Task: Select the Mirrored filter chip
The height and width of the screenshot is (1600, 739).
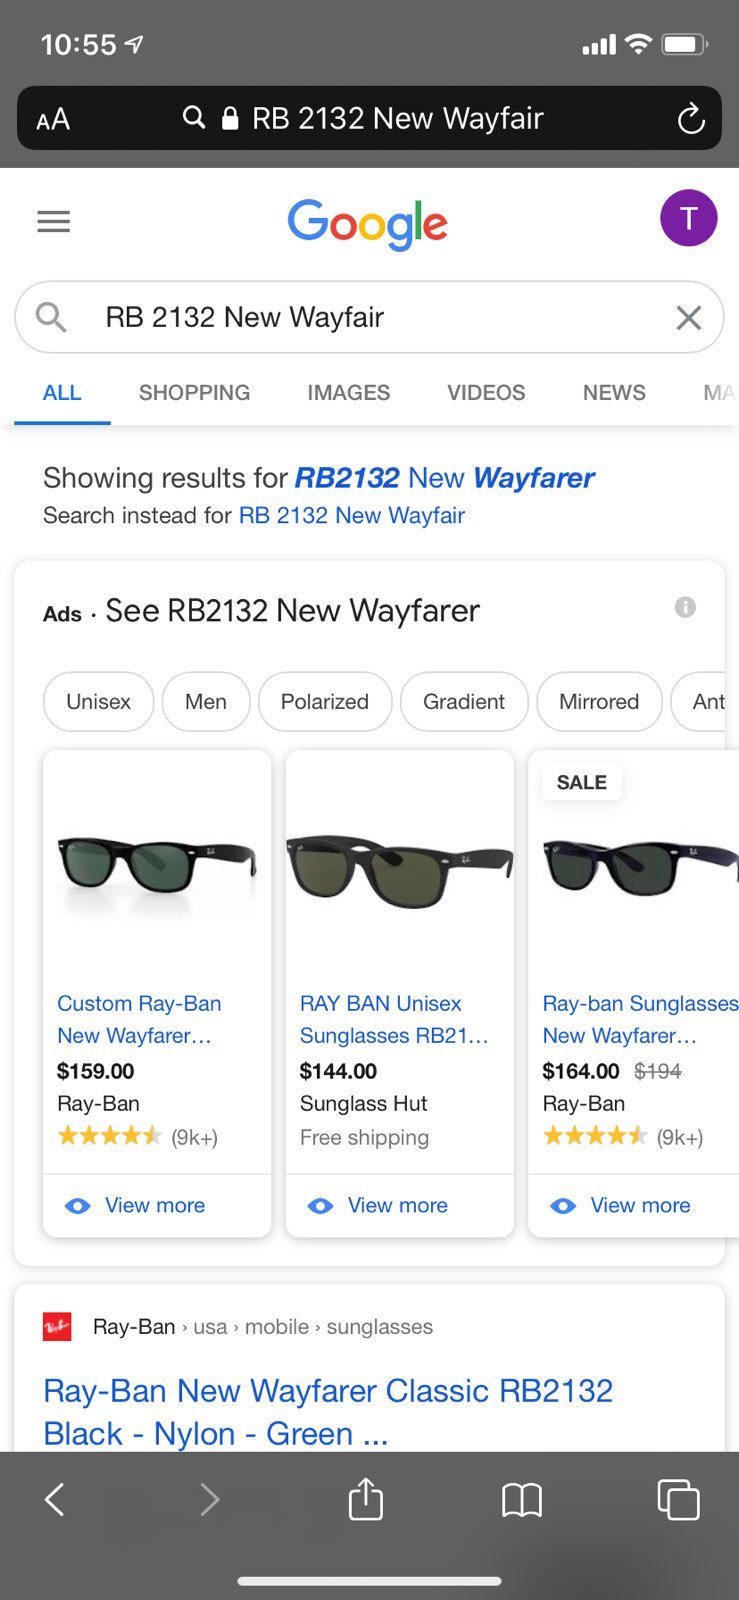Action: point(599,702)
